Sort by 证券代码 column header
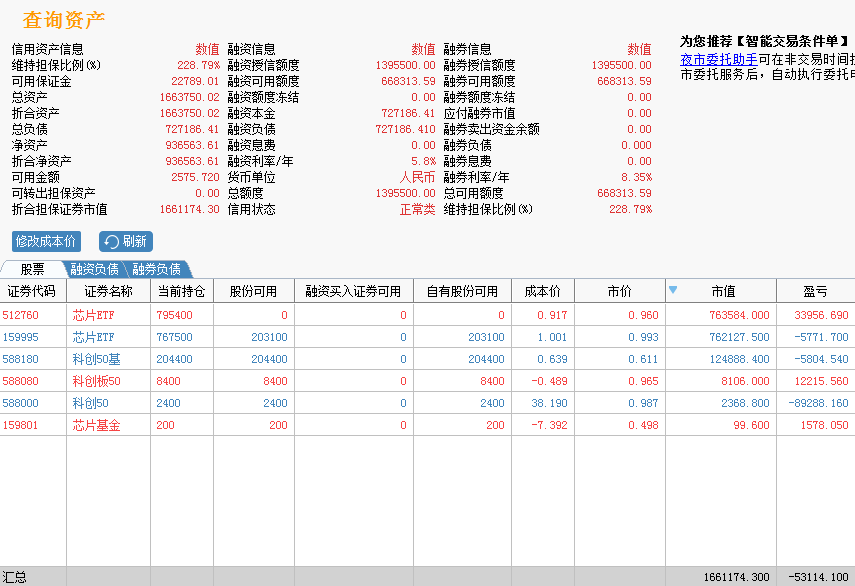 33,291
